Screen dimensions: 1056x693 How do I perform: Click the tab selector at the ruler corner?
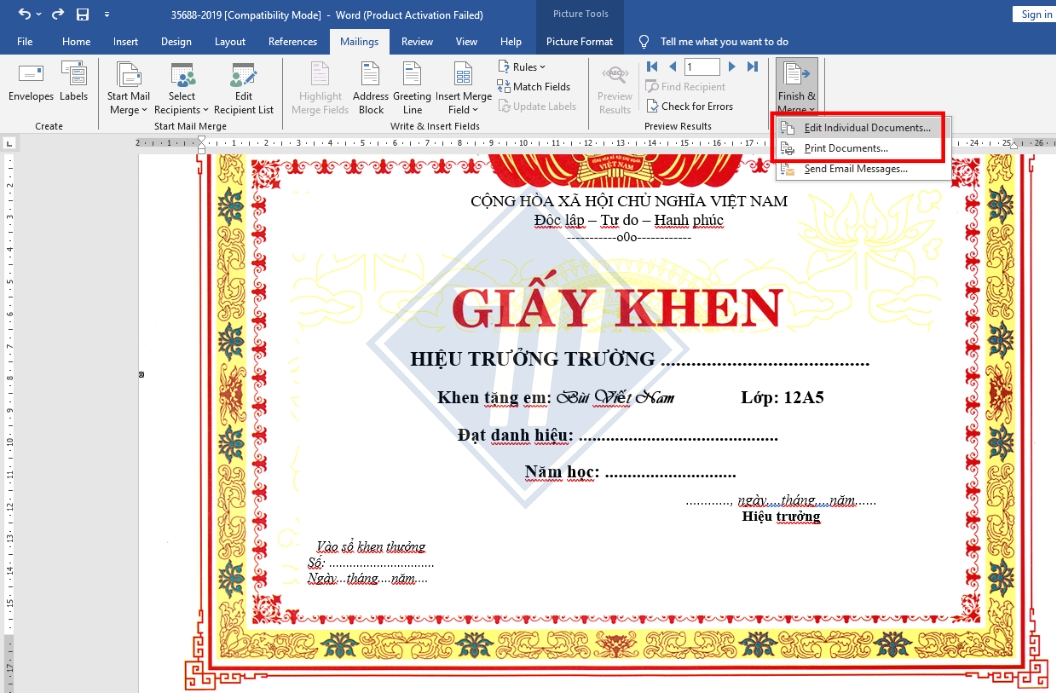9,143
